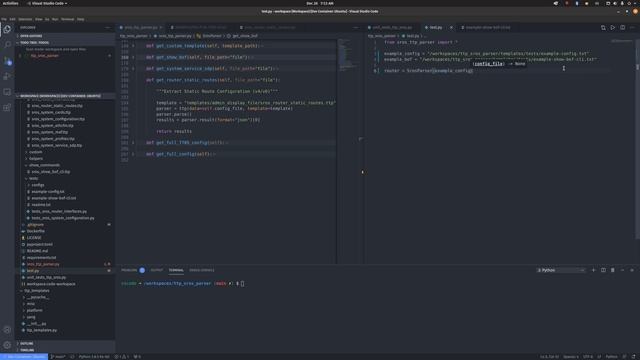Open the Search view in activity bar

[7, 44]
